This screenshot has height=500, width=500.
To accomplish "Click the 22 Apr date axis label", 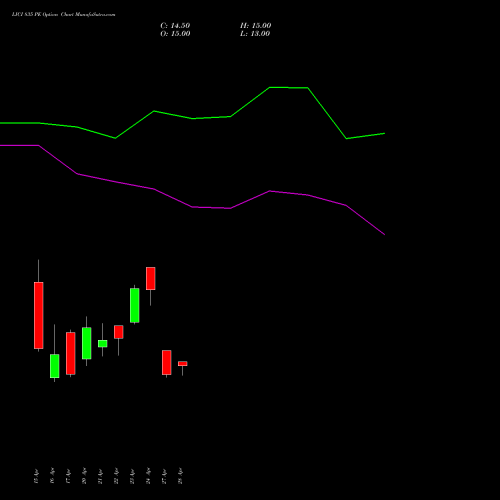I will [116, 476].
